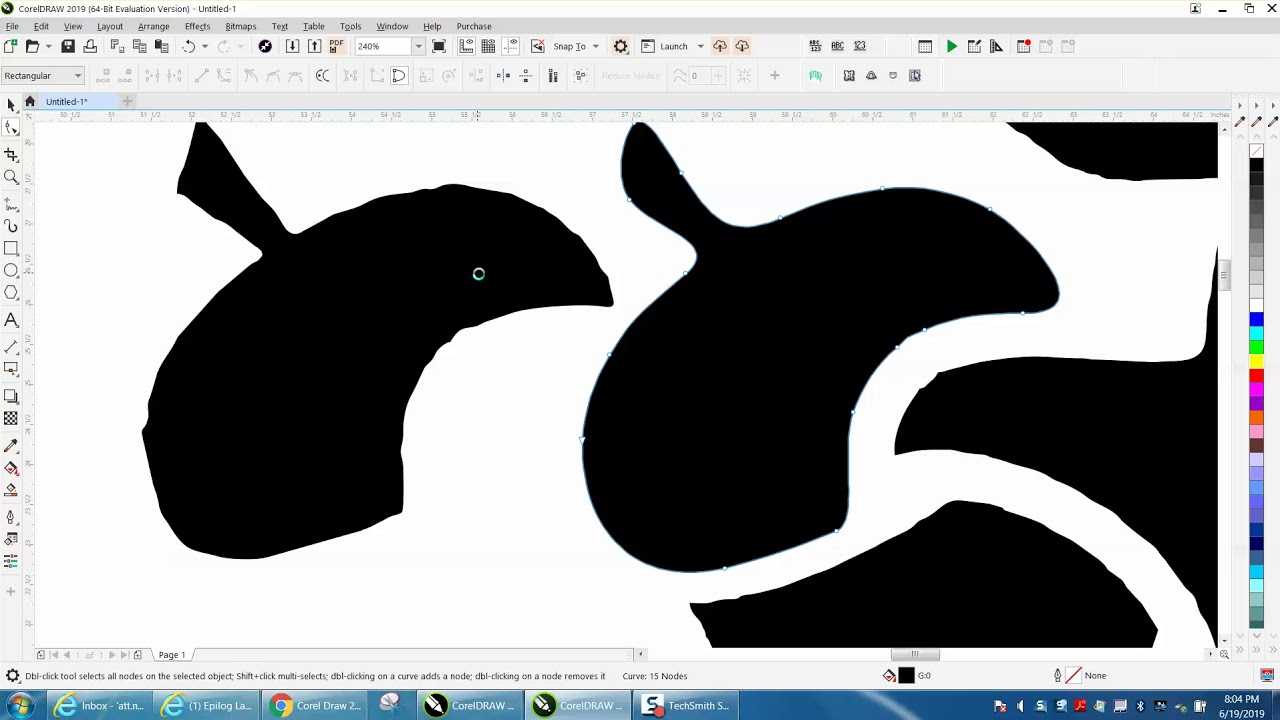This screenshot has width=1280, height=720.
Task: Open the Inbox Internet Explorer taskbar item
Action: tap(100, 705)
